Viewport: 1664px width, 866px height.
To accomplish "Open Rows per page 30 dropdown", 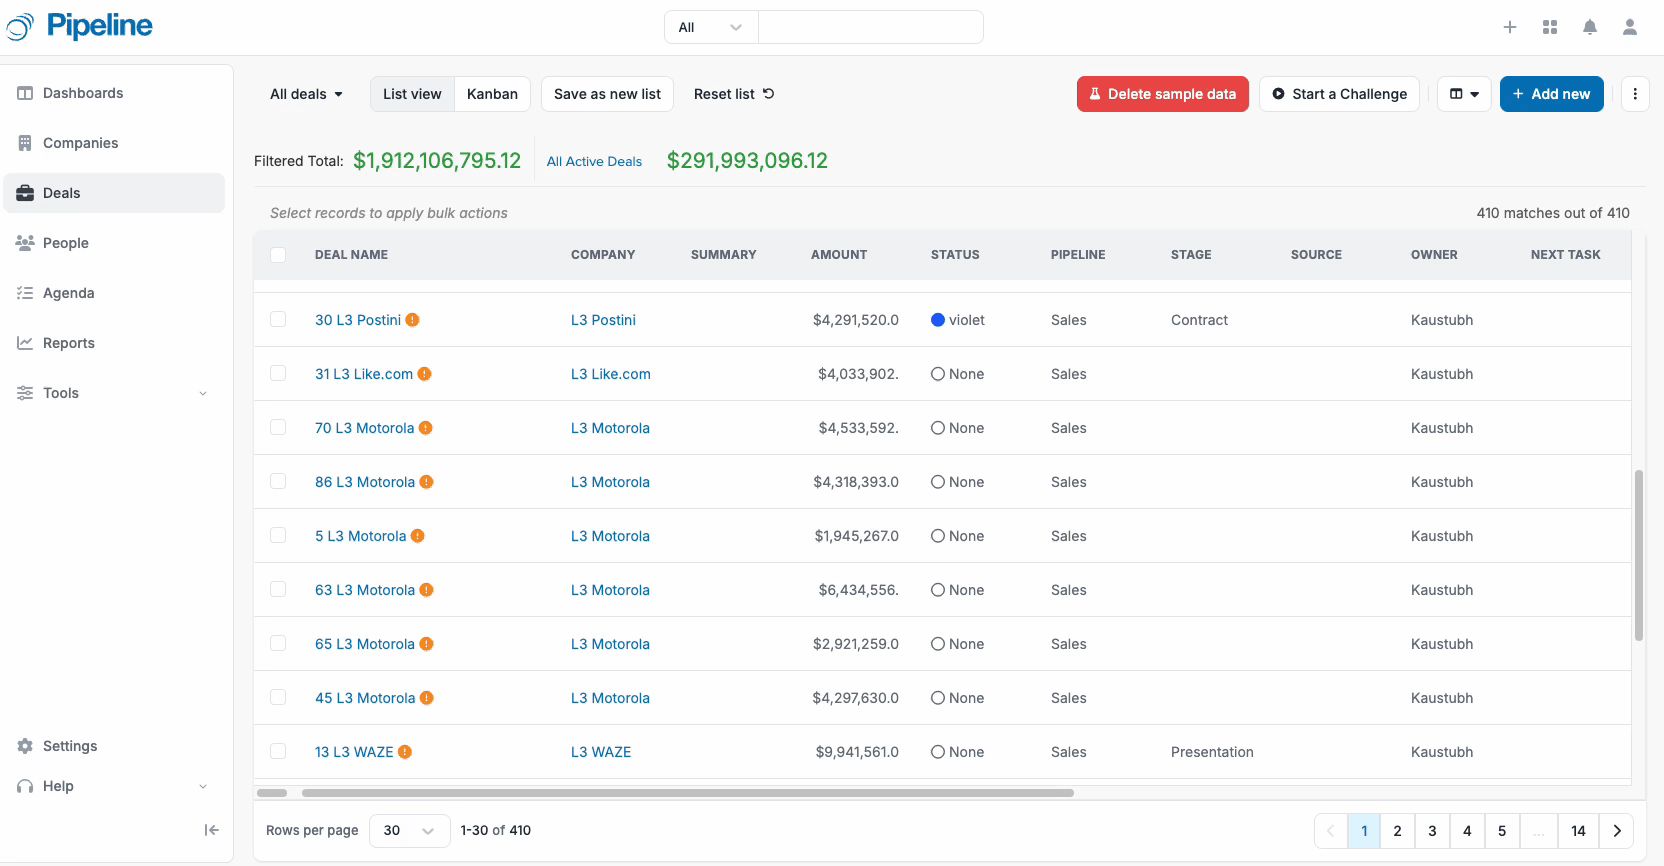I will point(410,831).
